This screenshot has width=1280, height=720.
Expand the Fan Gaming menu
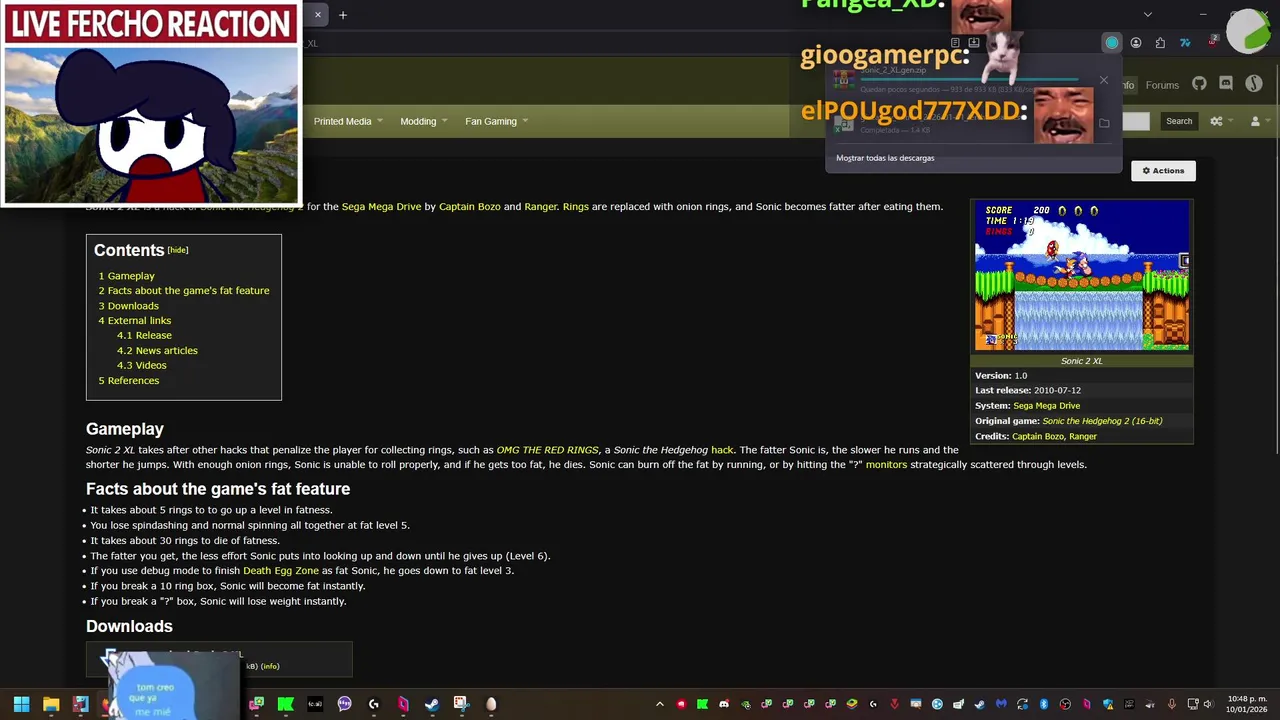tap(497, 121)
